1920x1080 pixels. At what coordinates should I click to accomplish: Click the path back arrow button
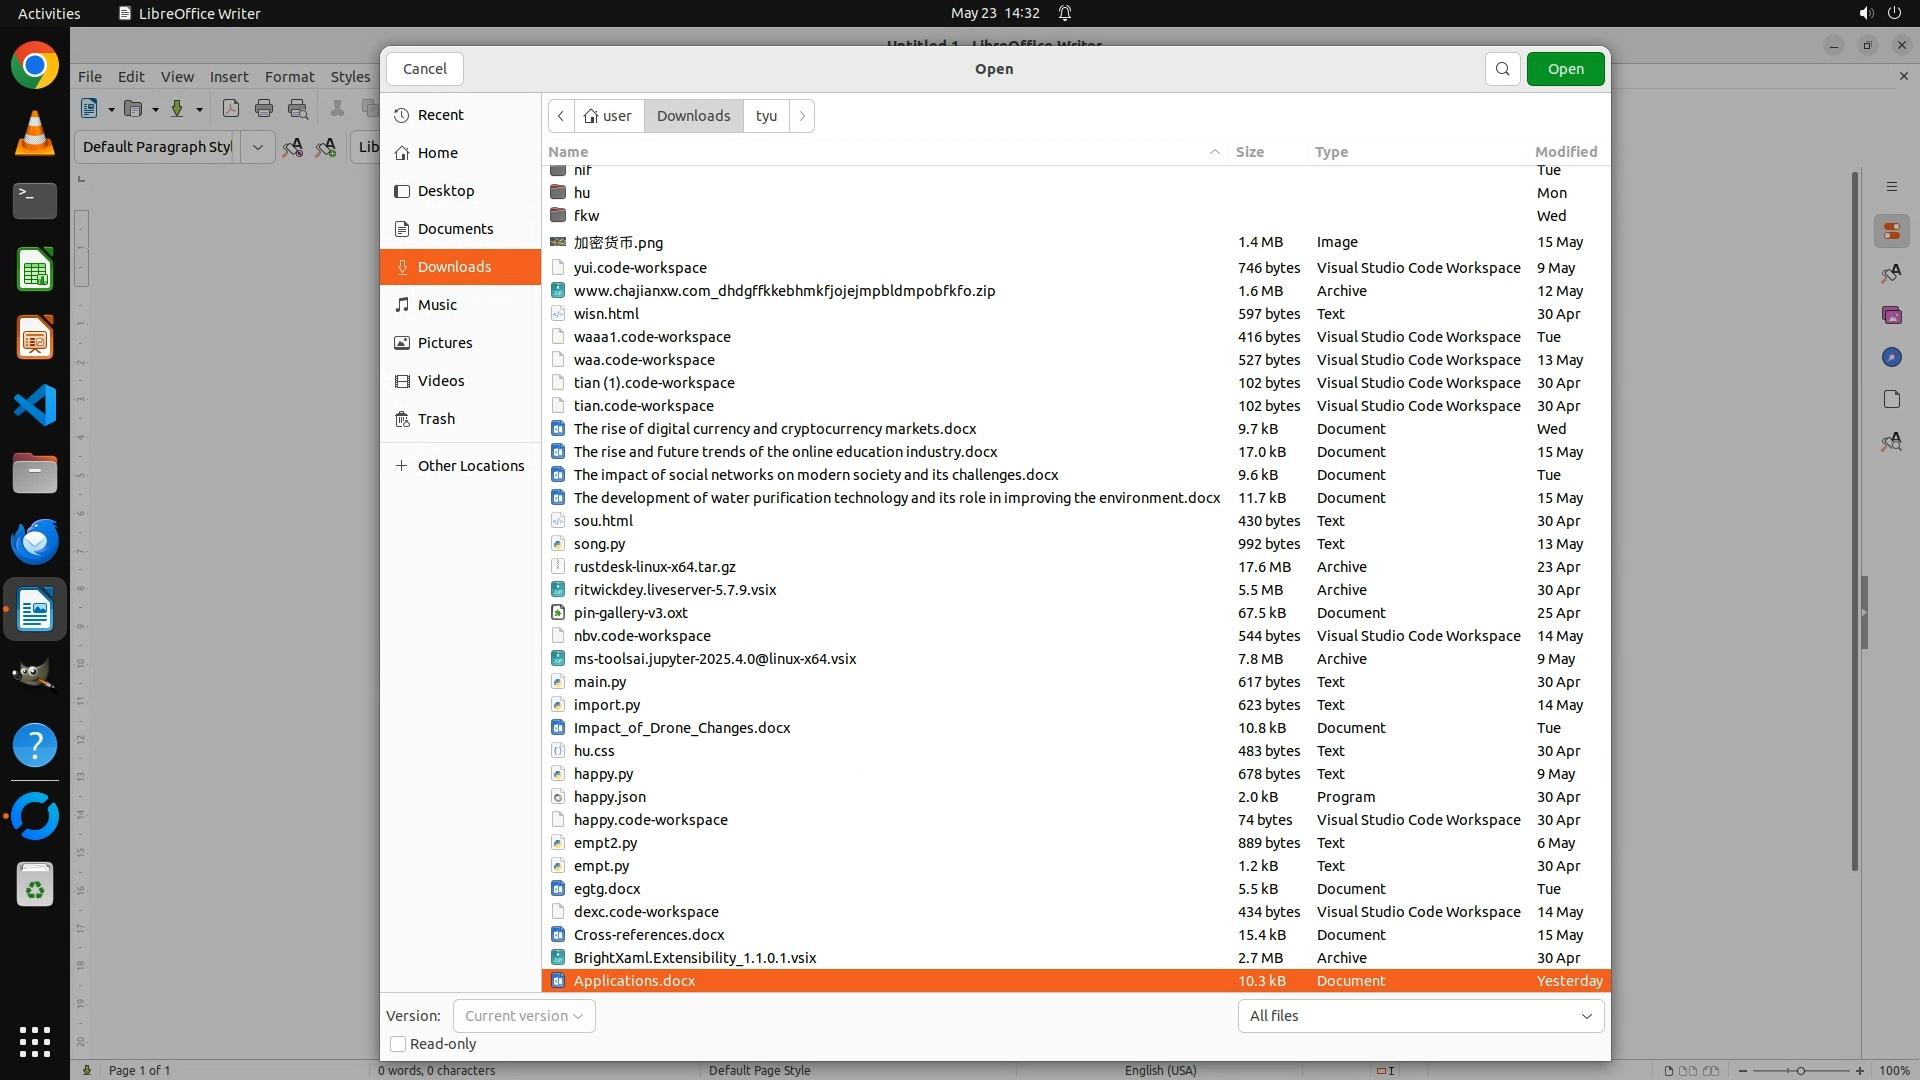click(561, 116)
